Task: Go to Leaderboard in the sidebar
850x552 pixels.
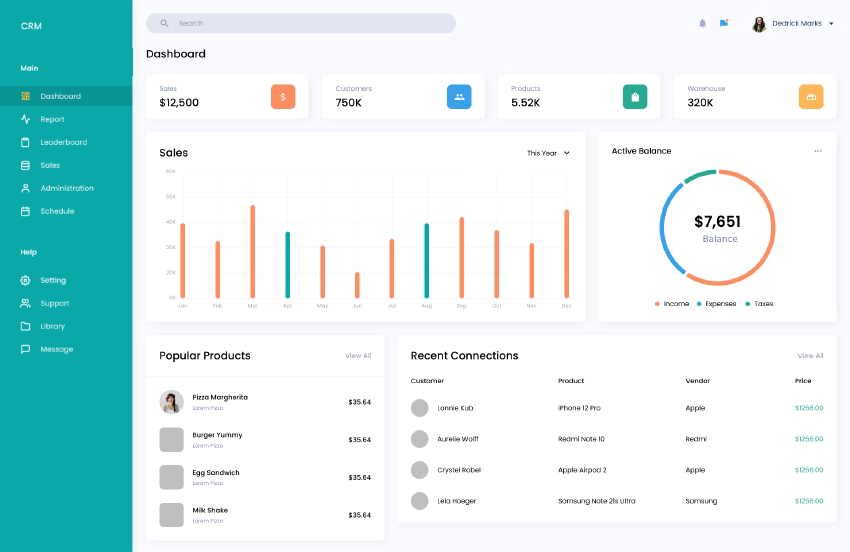Action: coord(63,142)
